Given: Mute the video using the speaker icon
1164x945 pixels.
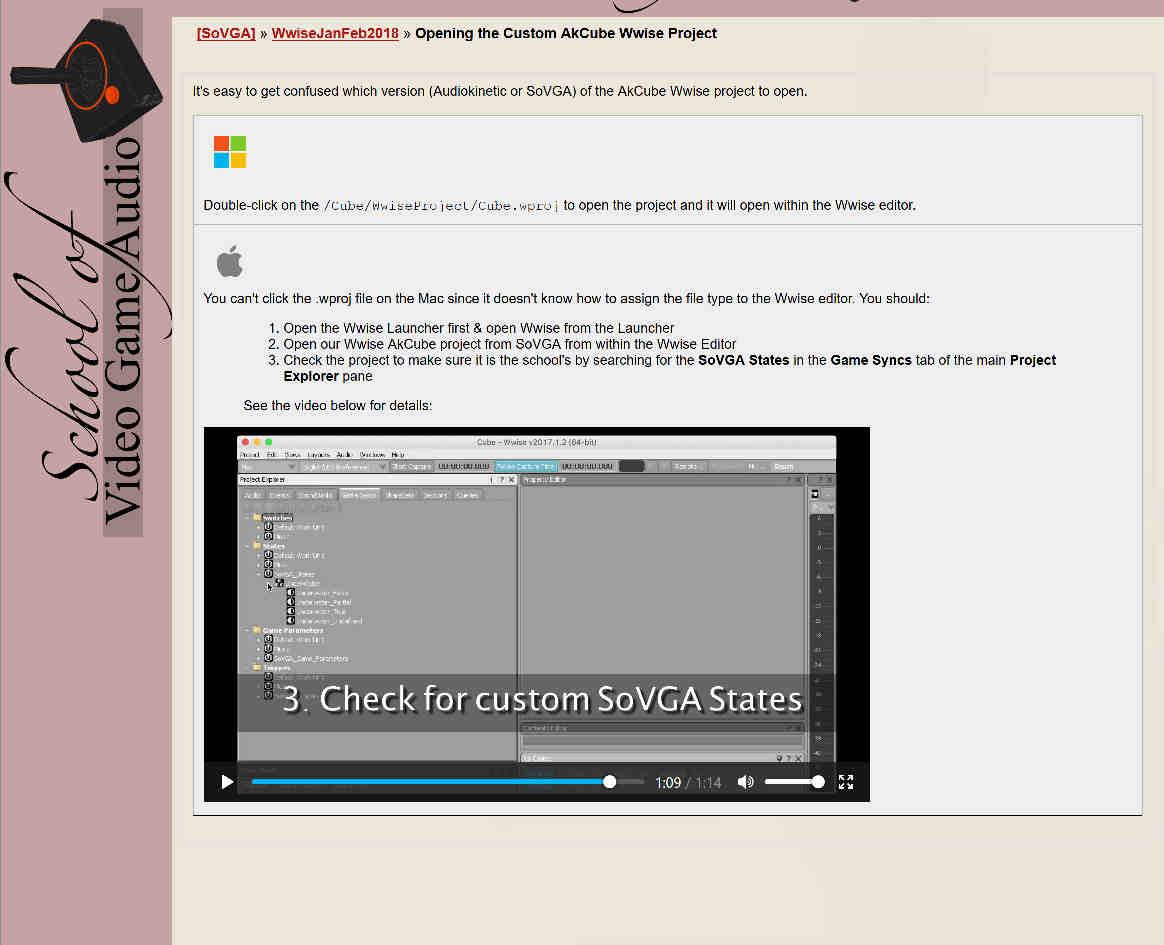Looking at the screenshot, I should pyautogui.click(x=745, y=782).
